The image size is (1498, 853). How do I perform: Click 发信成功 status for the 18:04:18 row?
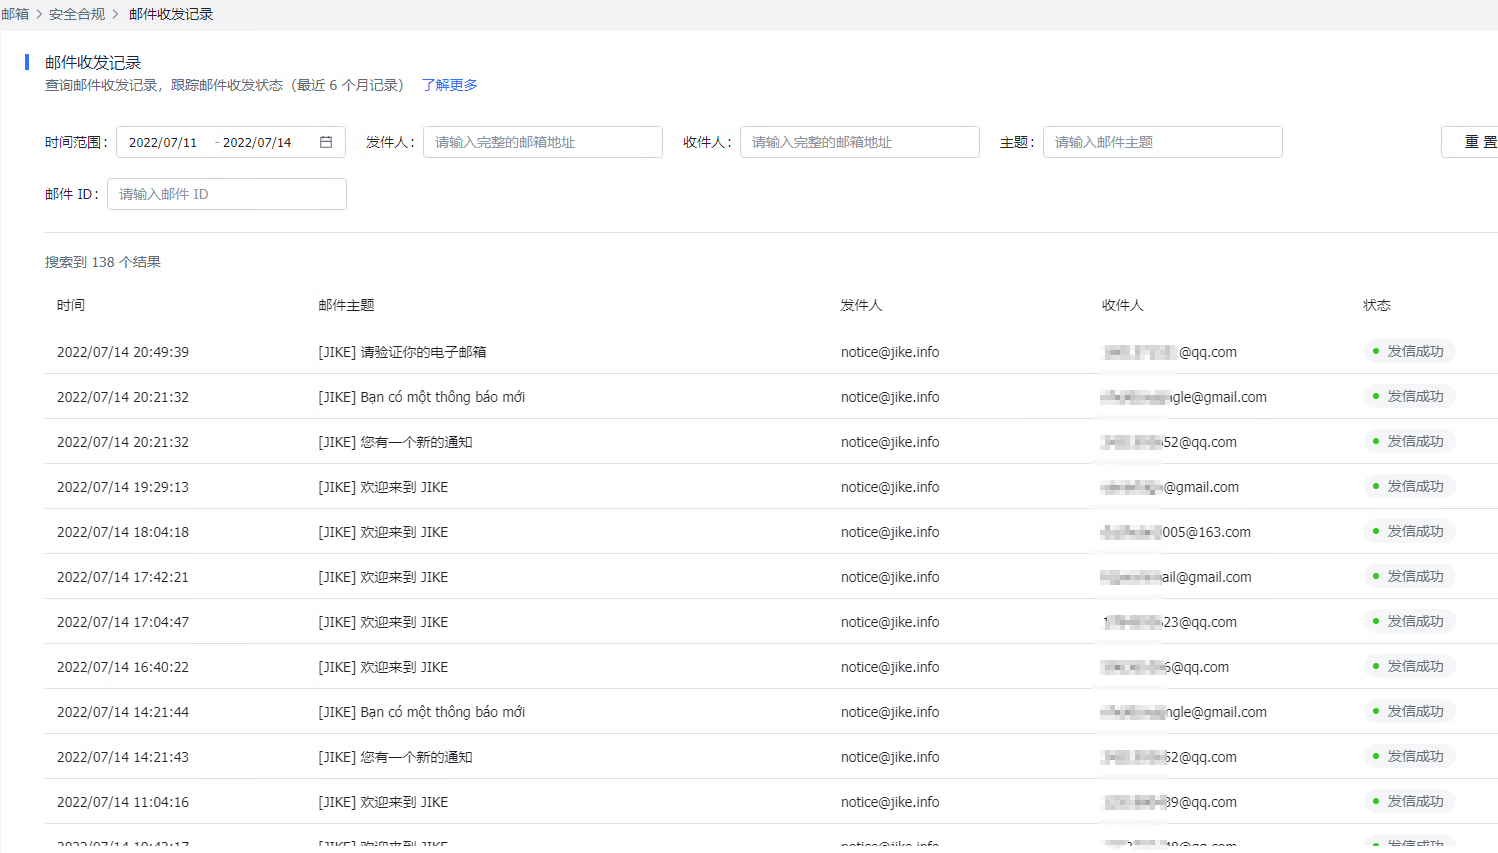[1409, 531]
